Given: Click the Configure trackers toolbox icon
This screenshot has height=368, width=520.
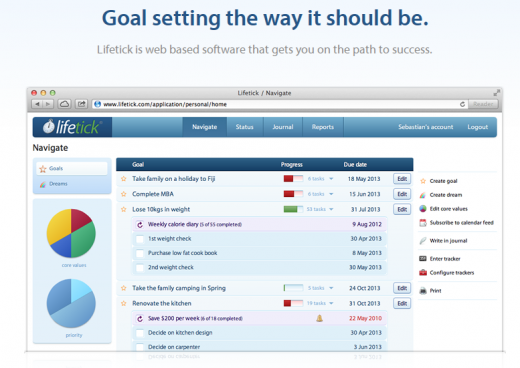Looking at the screenshot, I should [423, 273].
